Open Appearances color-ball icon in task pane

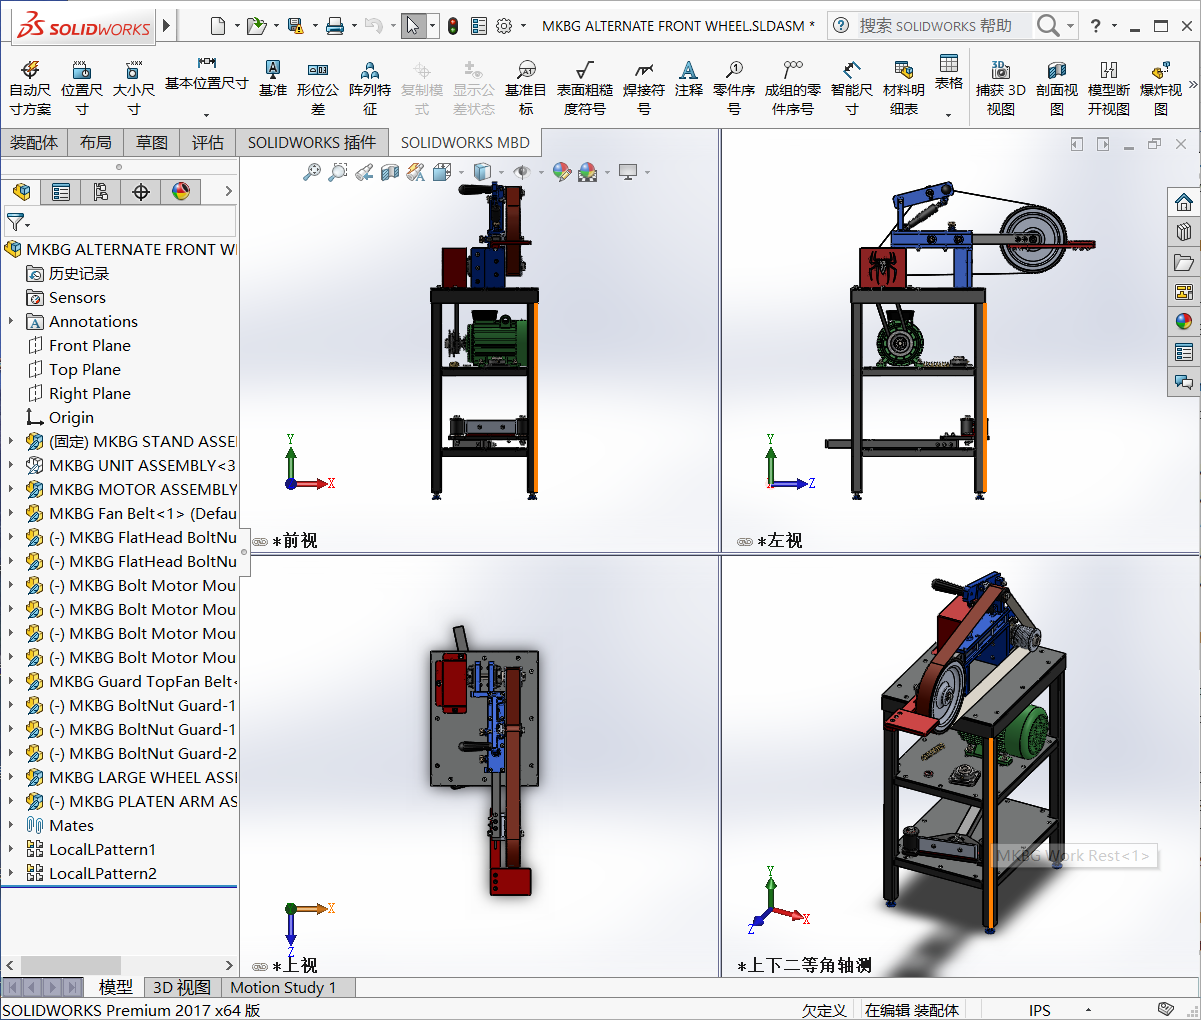pyautogui.click(x=1184, y=322)
